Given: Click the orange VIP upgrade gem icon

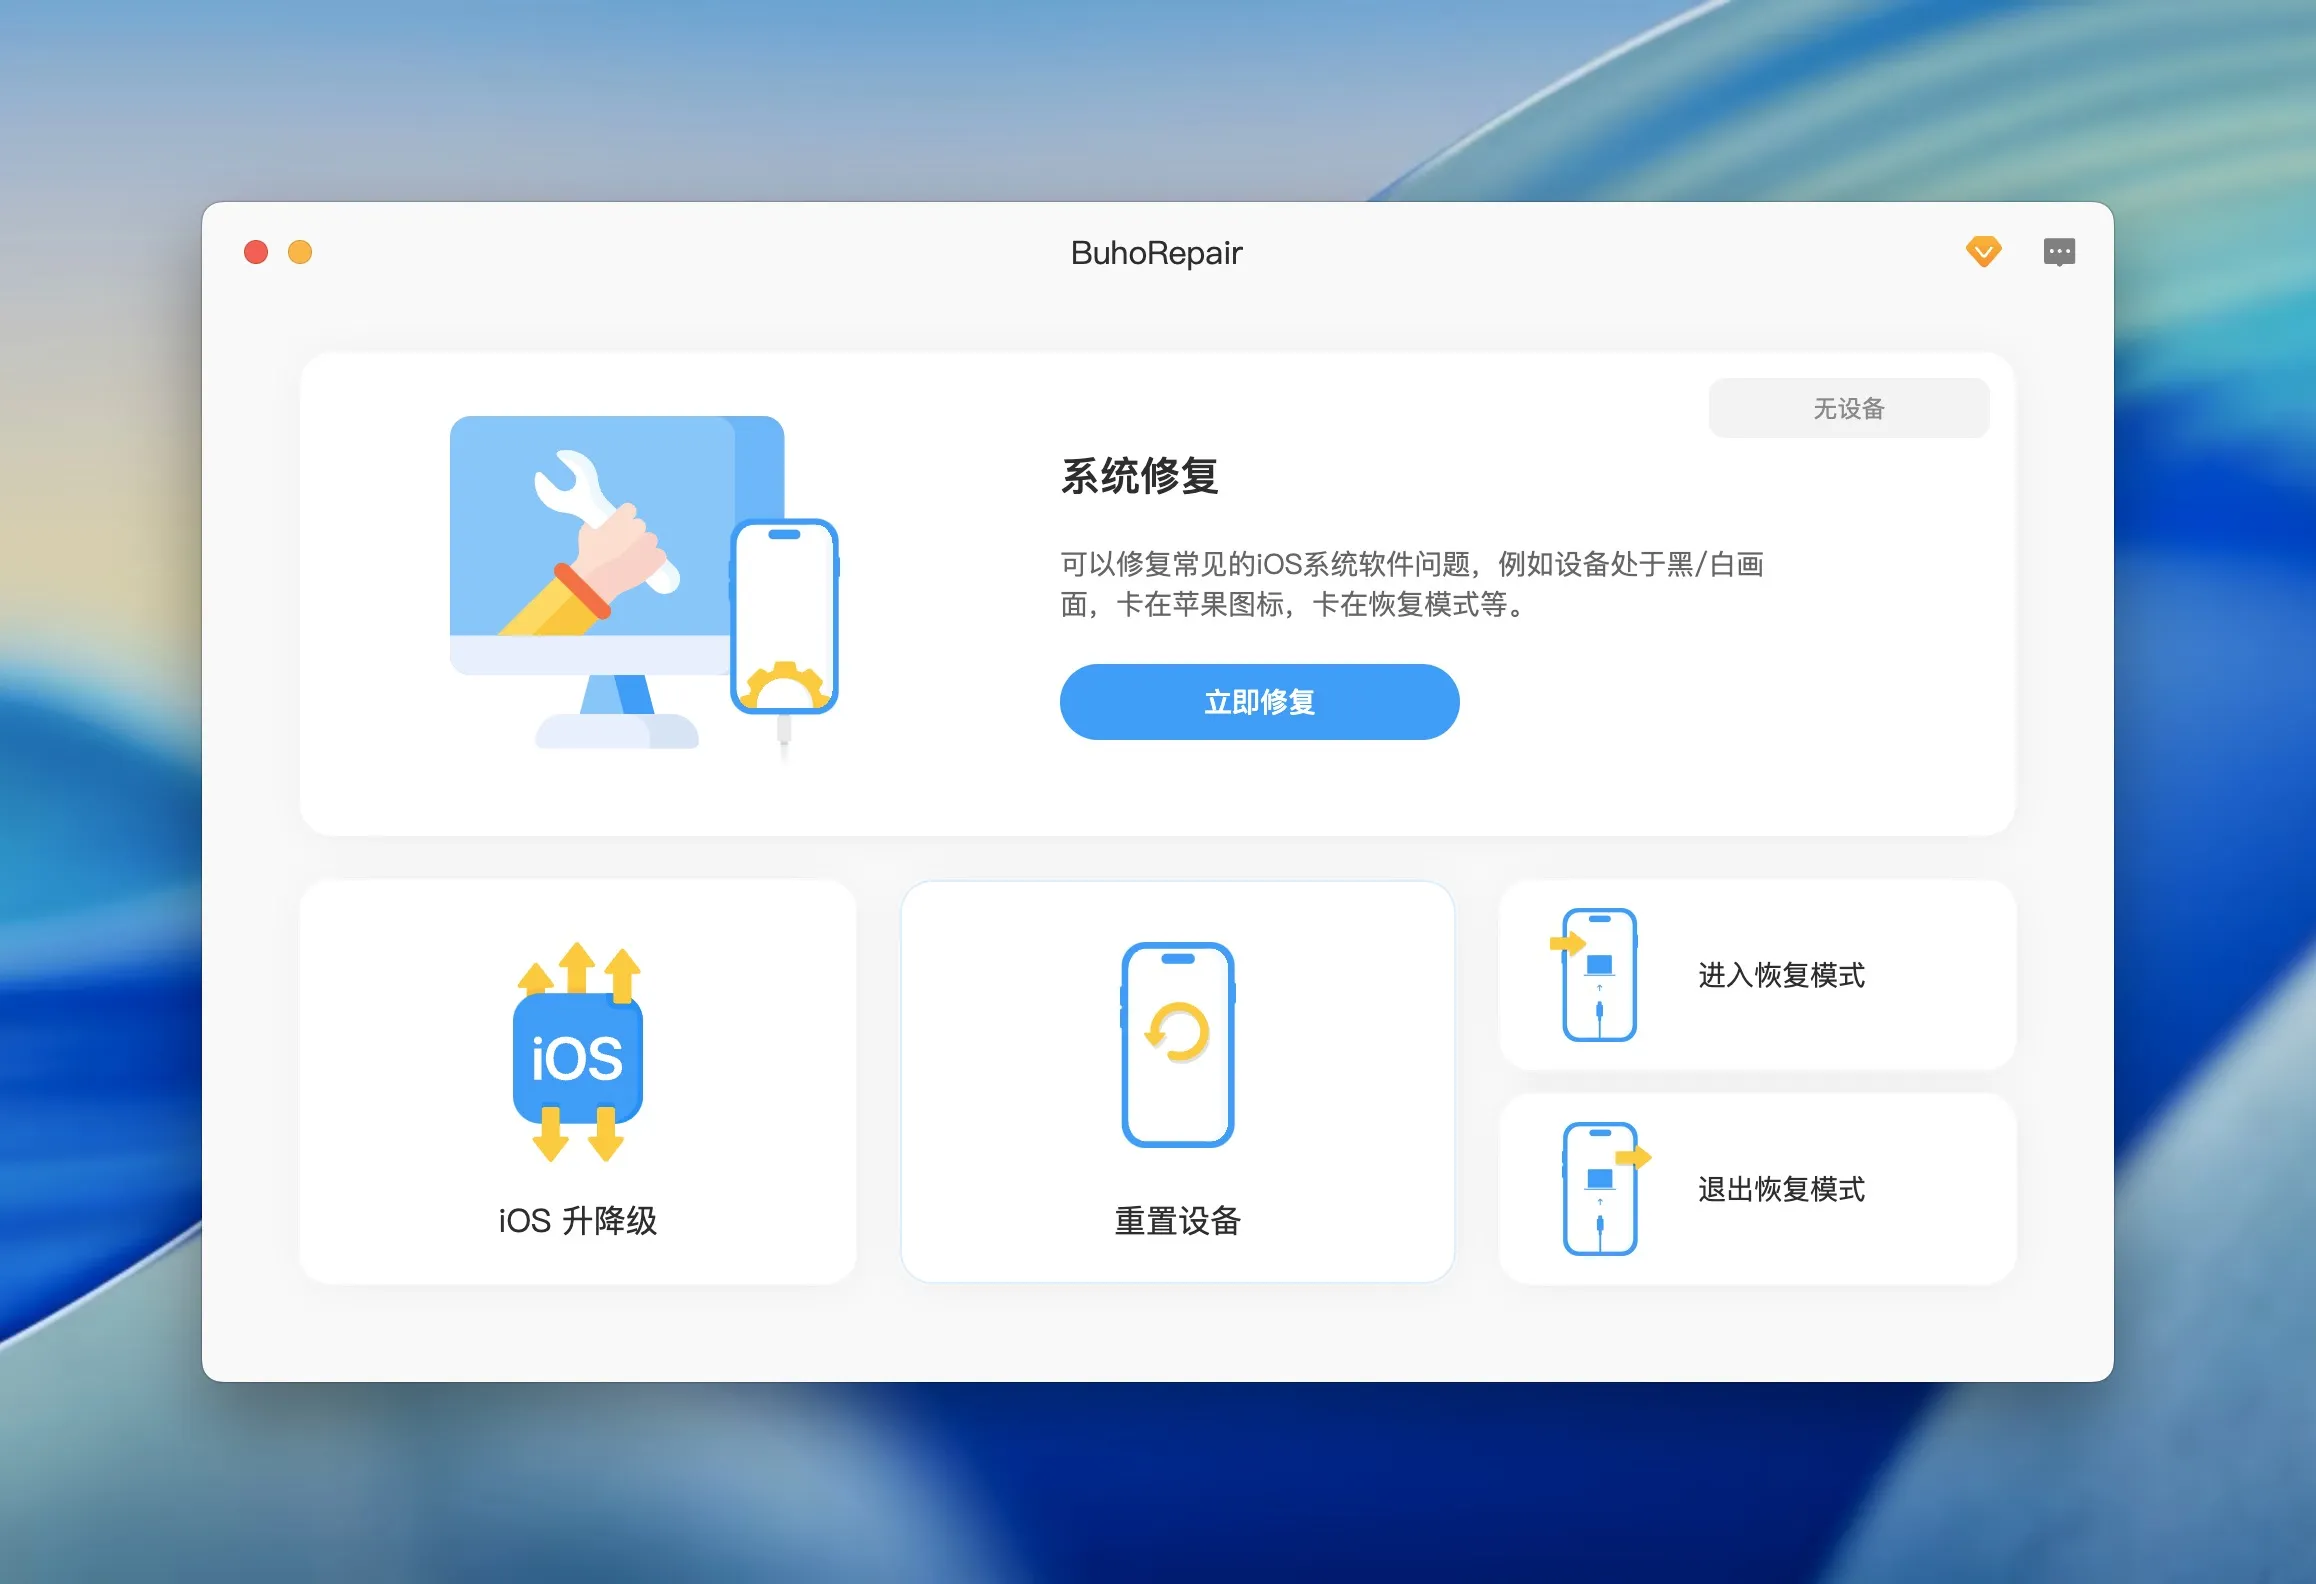Looking at the screenshot, I should point(1985,252).
